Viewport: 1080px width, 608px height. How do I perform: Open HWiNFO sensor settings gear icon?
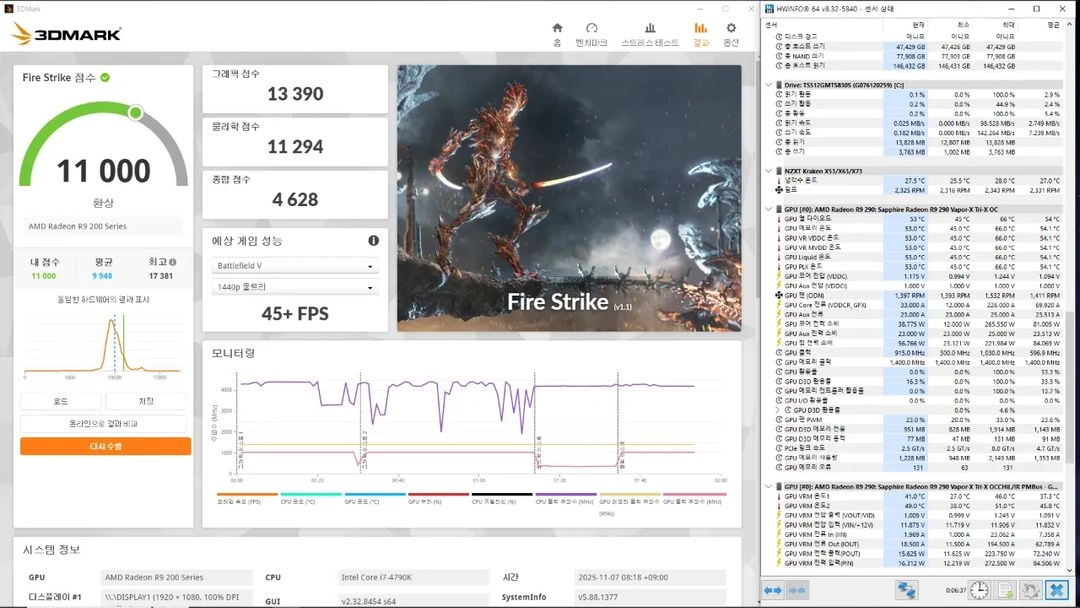(1031, 590)
